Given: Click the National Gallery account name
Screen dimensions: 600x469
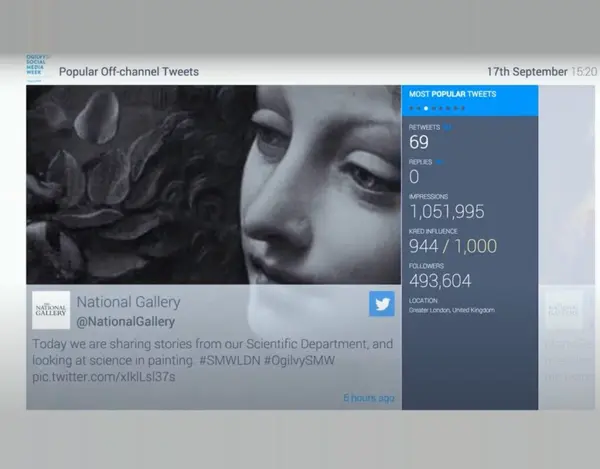Looking at the screenshot, I should click(x=128, y=301).
